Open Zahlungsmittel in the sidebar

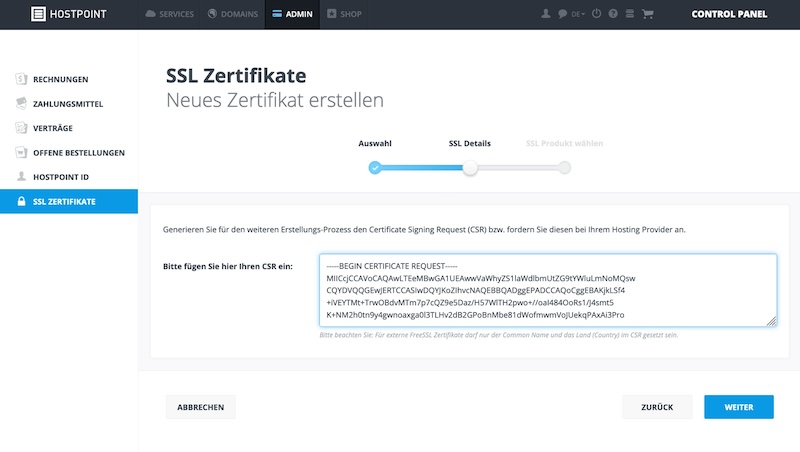tap(69, 104)
